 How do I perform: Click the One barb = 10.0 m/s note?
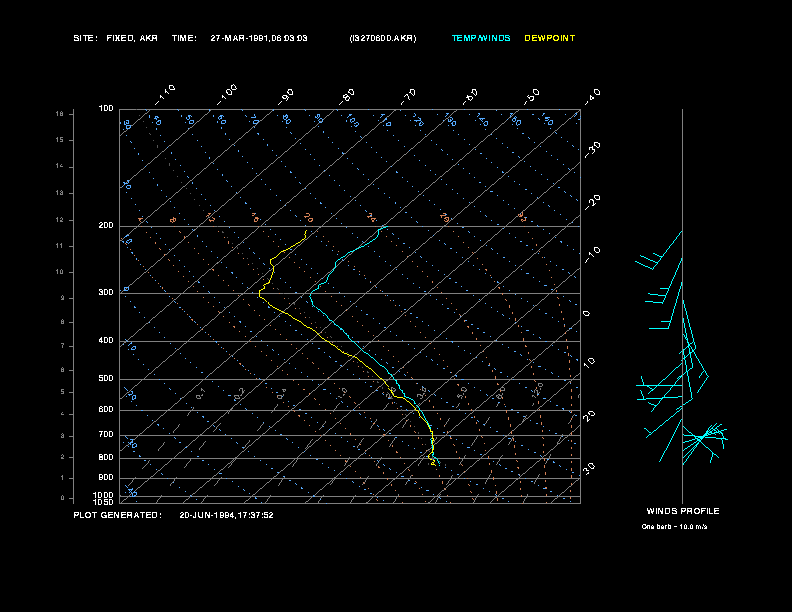(x=674, y=527)
